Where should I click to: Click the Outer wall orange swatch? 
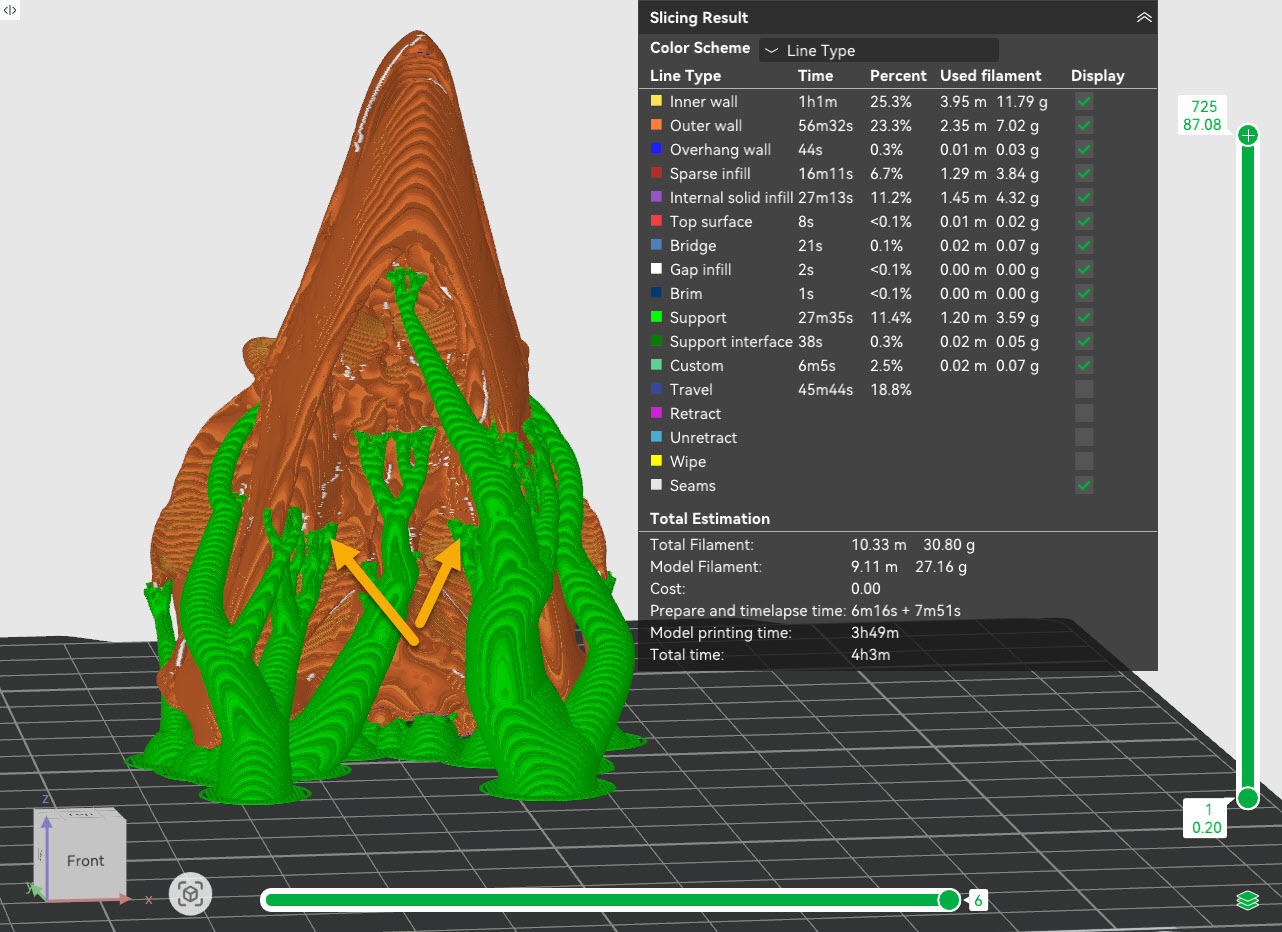coord(657,125)
